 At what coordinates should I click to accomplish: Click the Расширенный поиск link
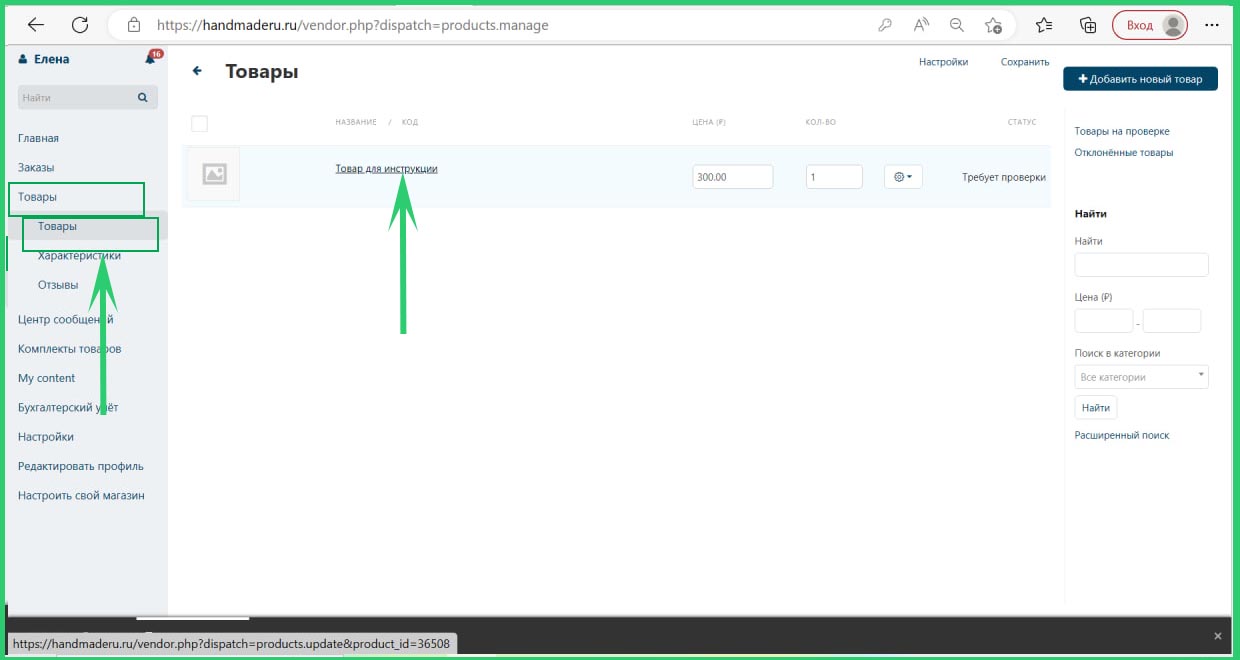click(1121, 435)
